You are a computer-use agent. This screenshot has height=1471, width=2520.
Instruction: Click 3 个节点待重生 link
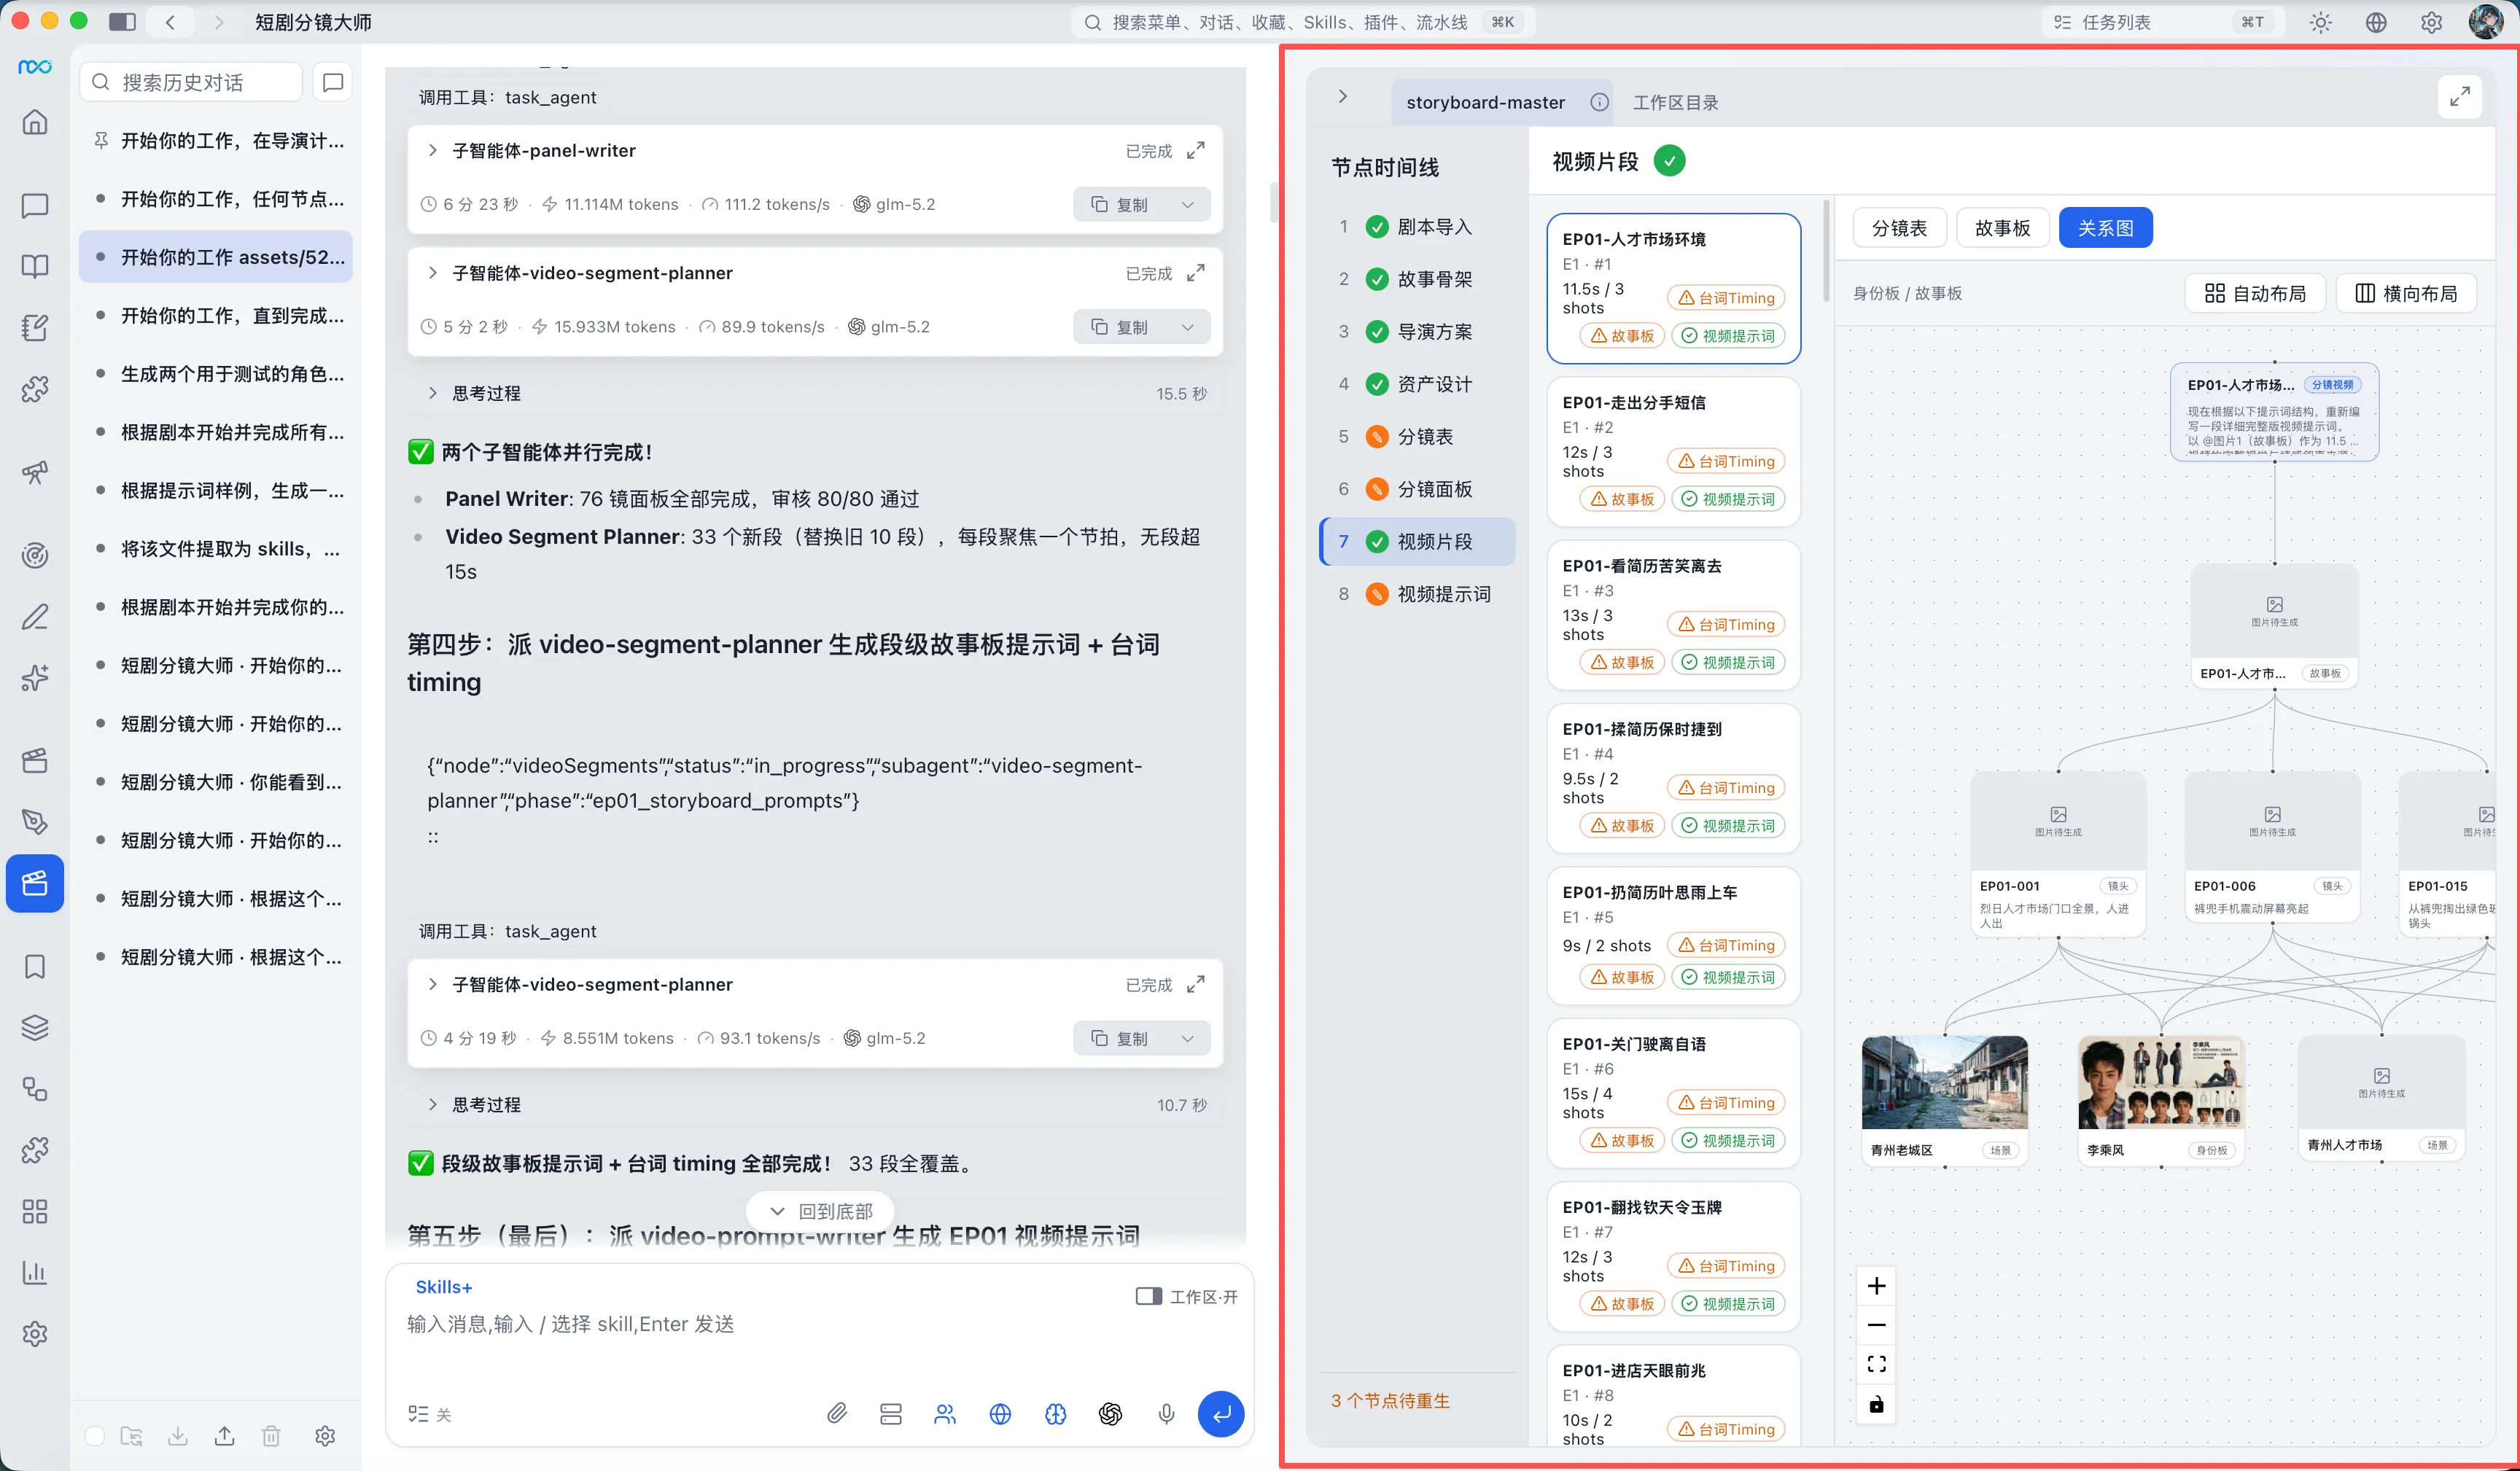[1389, 1400]
